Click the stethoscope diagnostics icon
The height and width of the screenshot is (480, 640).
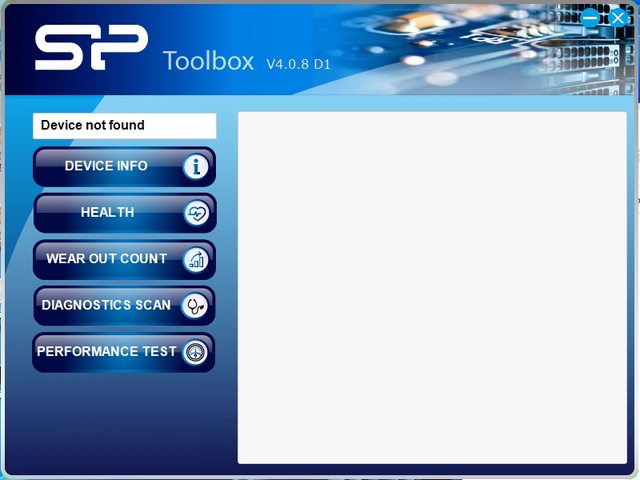[x=195, y=306]
